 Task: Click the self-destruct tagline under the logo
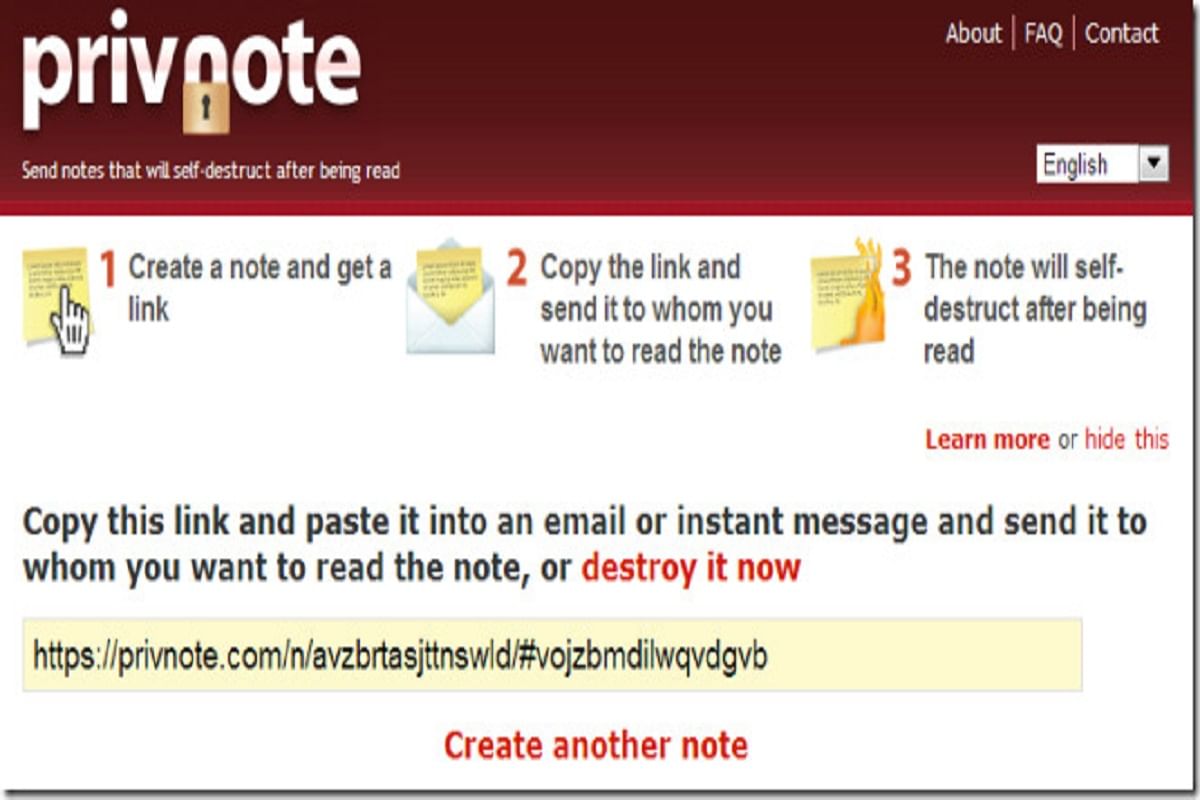(211, 171)
